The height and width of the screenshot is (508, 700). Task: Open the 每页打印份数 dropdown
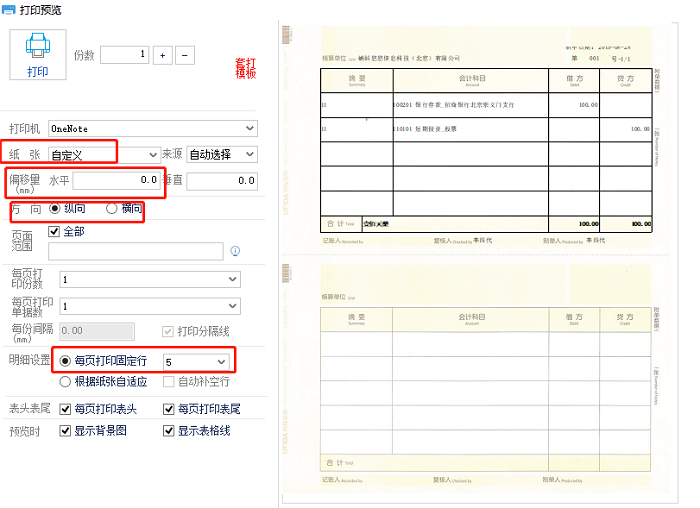(x=149, y=279)
